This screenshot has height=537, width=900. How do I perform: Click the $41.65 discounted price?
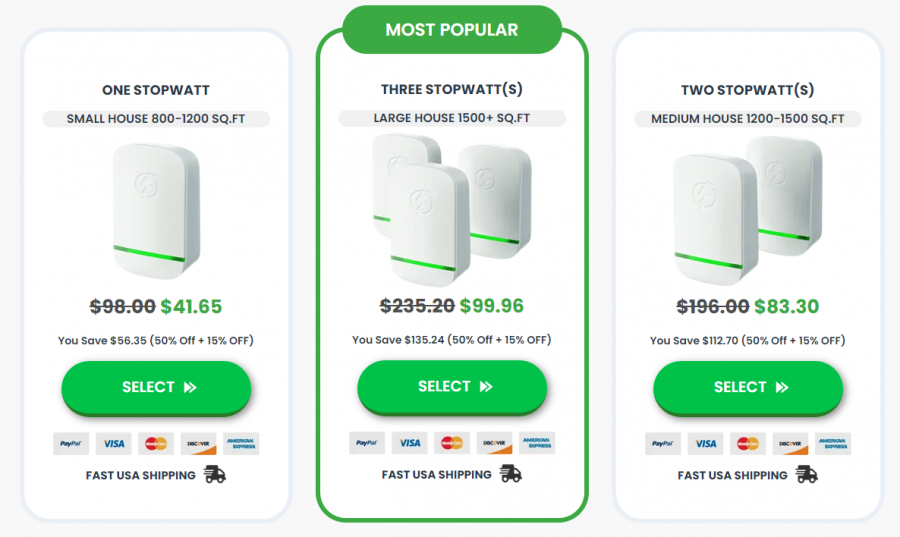tap(191, 307)
